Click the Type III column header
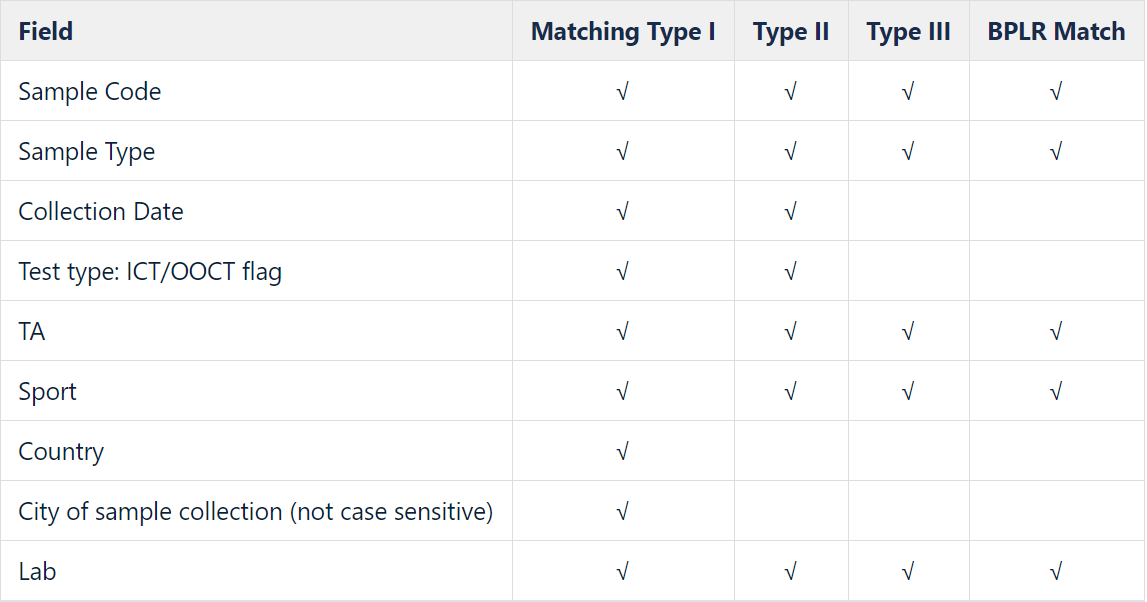The width and height of the screenshot is (1147, 602). click(909, 31)
